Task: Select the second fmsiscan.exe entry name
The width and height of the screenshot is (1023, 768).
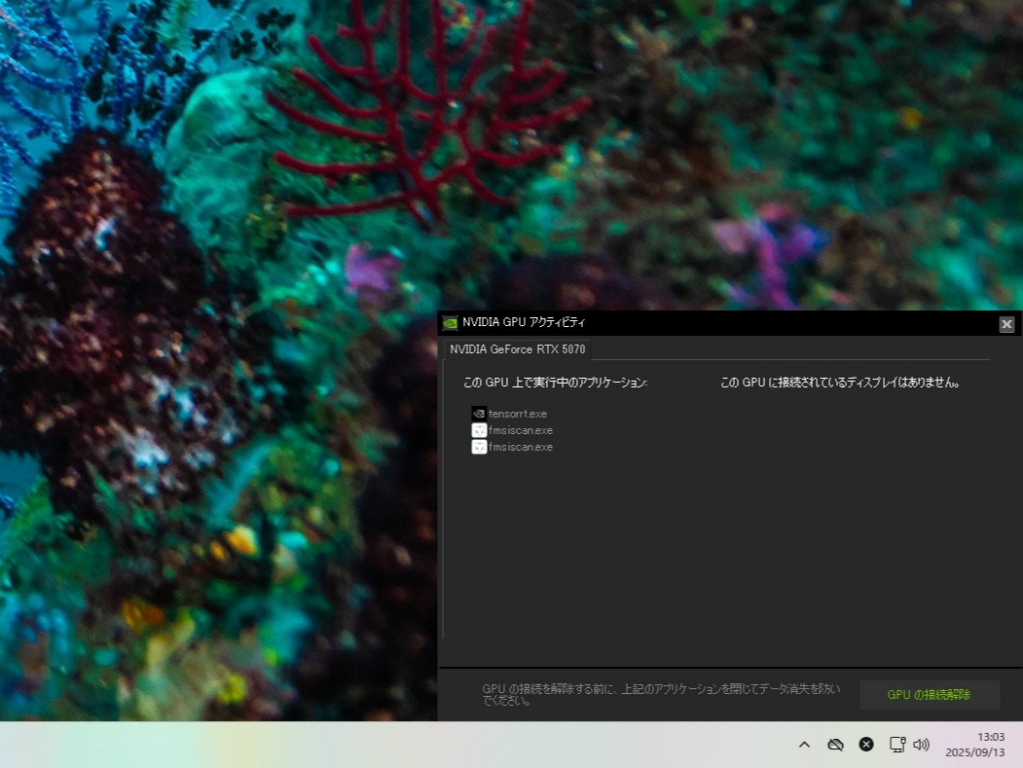Action: [520, 448]
